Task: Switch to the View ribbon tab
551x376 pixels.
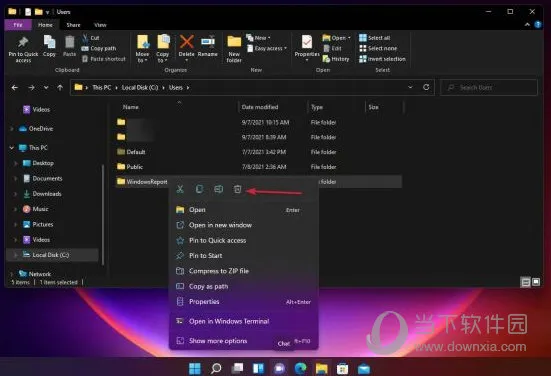Action: (x=100, y=25)
